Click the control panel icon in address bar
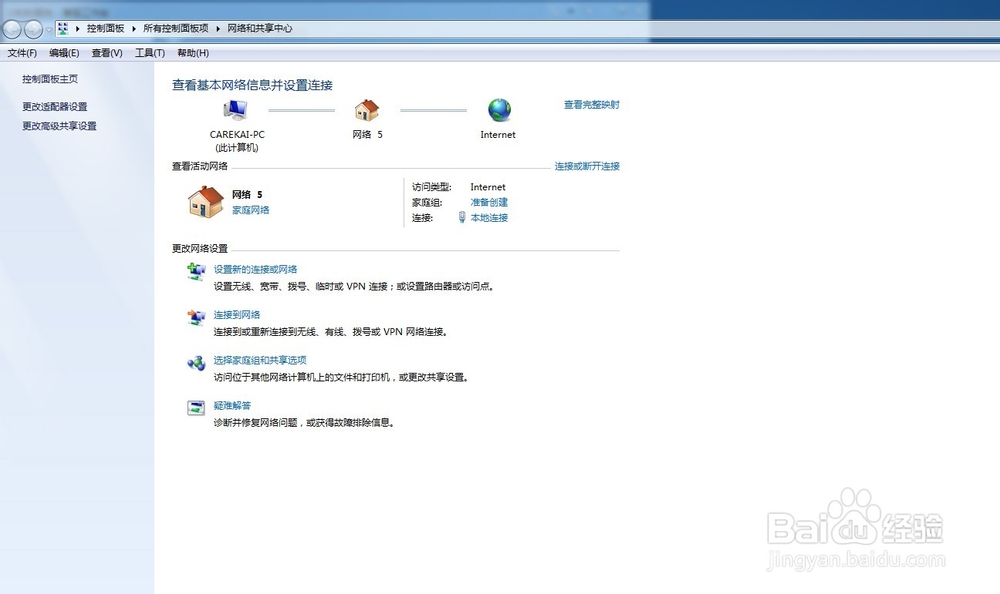Screen dimensions: 1000x594 [x=62, y=28]
